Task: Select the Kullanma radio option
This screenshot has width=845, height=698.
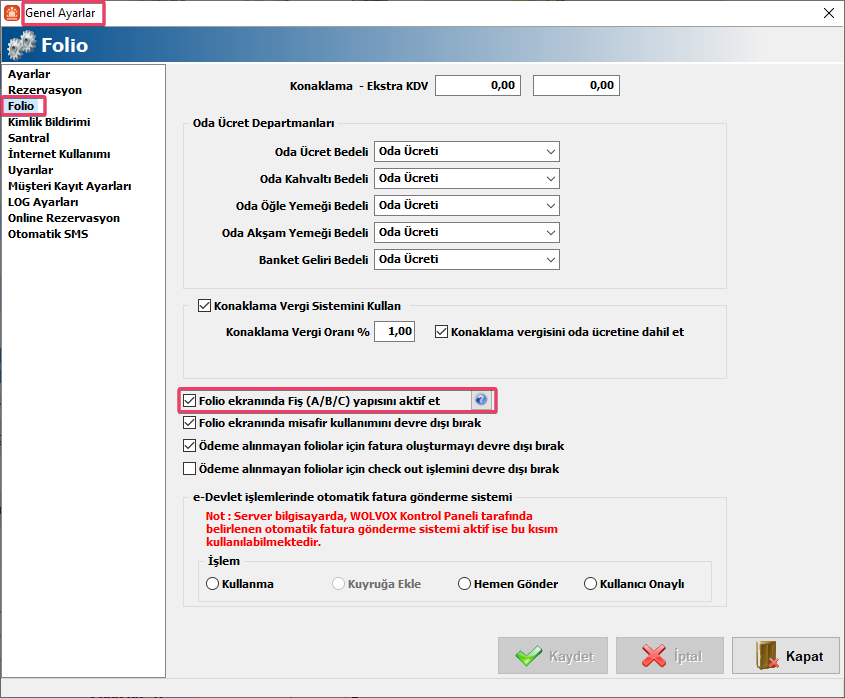Action: [212, 584]
